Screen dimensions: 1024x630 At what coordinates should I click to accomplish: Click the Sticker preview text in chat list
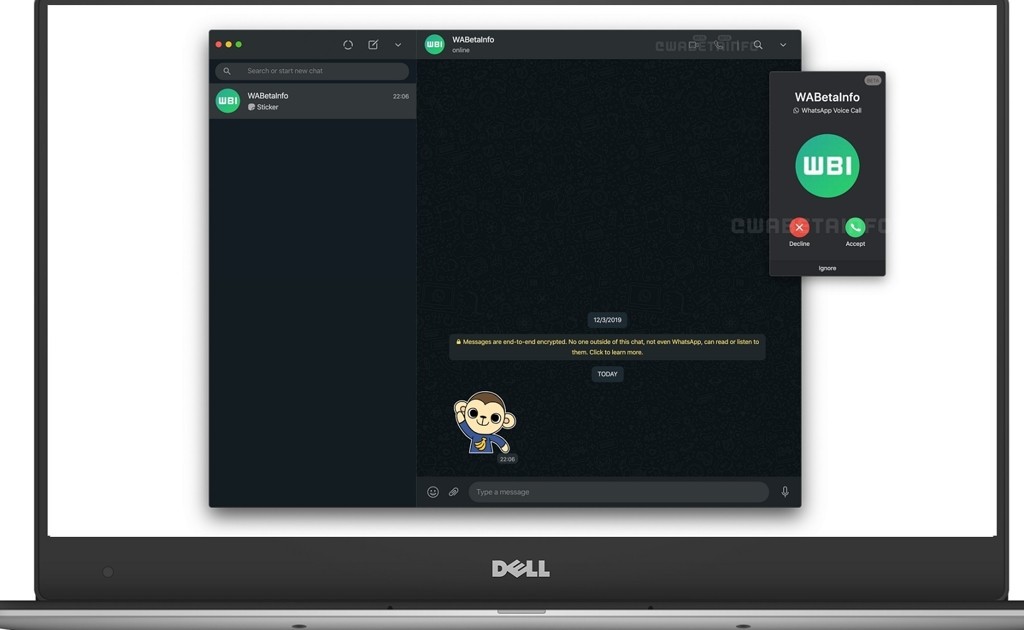268,107
